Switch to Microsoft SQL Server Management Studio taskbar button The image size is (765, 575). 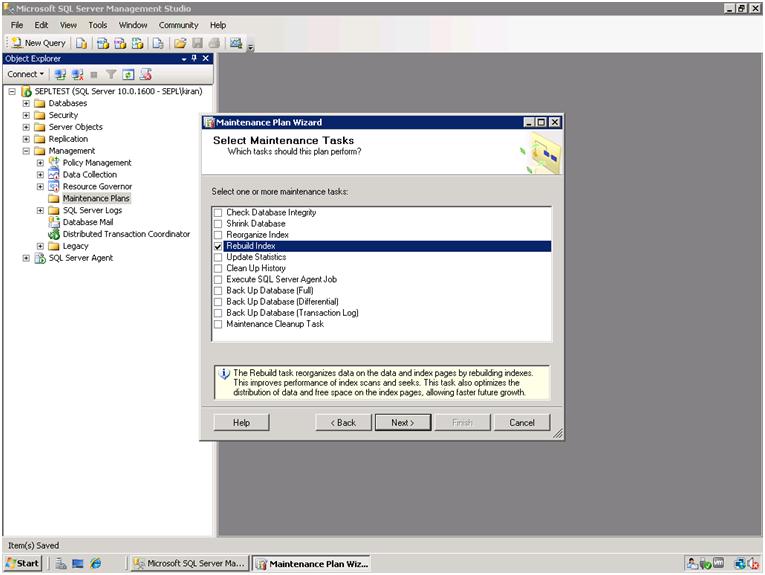point(191,563)
